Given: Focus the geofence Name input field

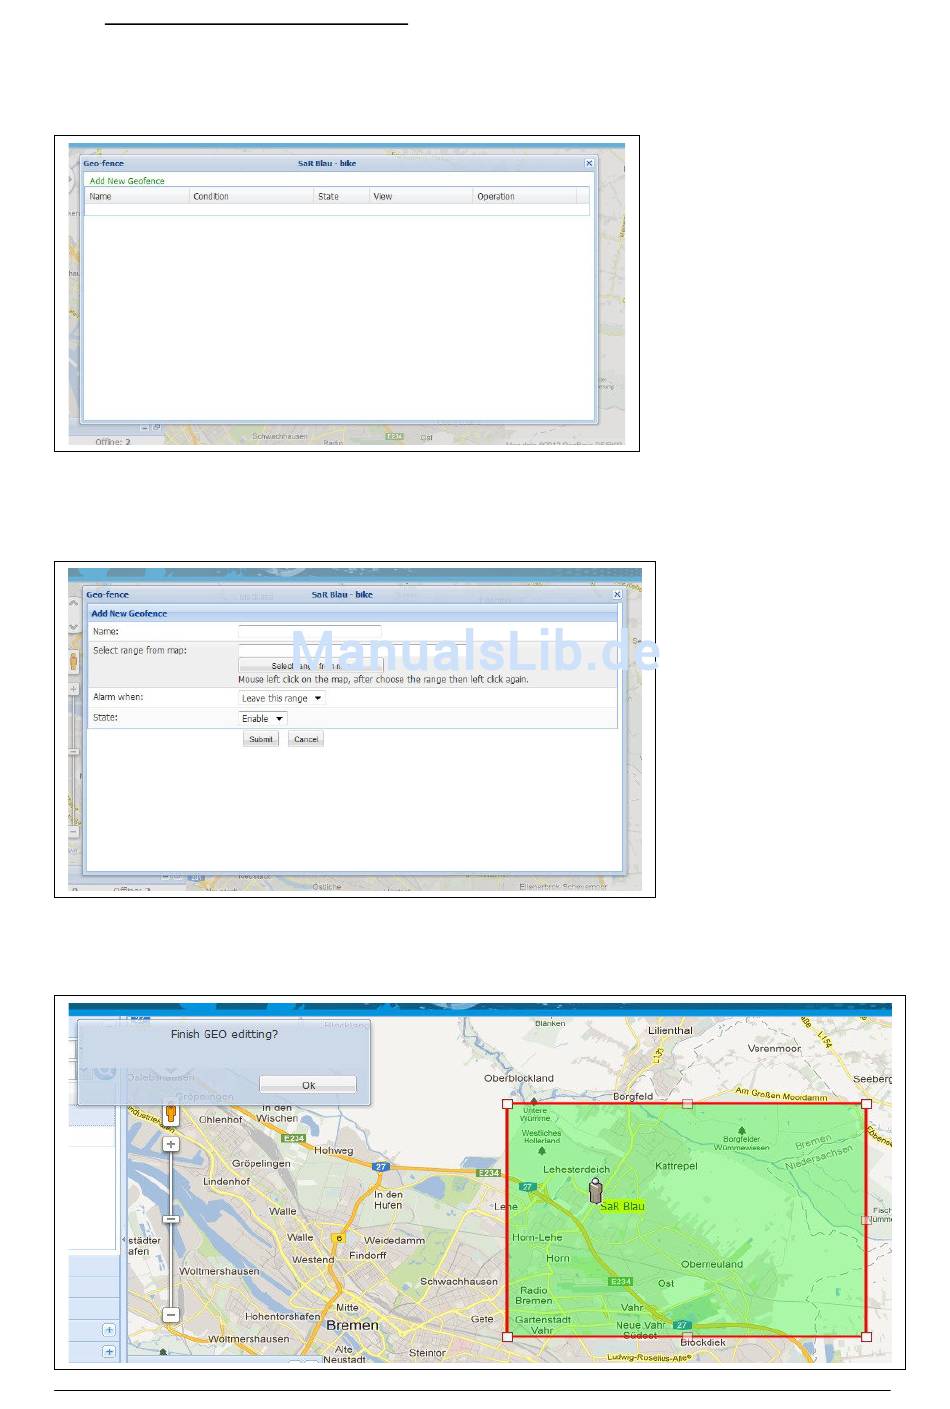Looking at the screenshot, I should (310, 631).
